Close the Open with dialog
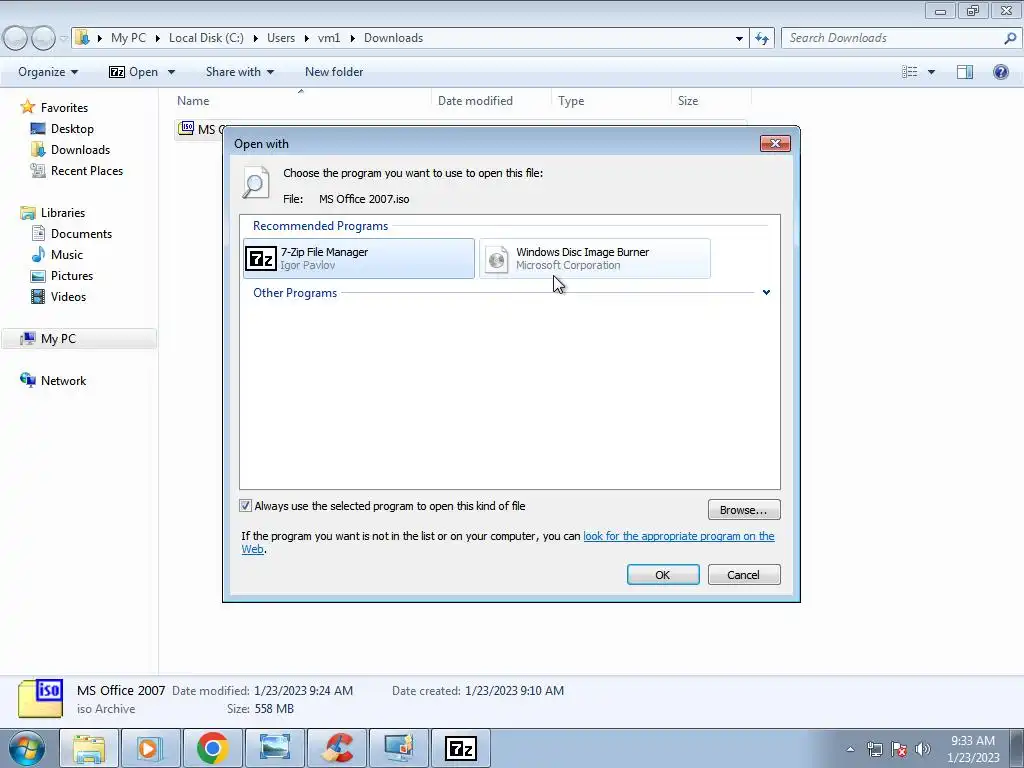The height and width of the screenshot is (768, 1024). (775, 144)
